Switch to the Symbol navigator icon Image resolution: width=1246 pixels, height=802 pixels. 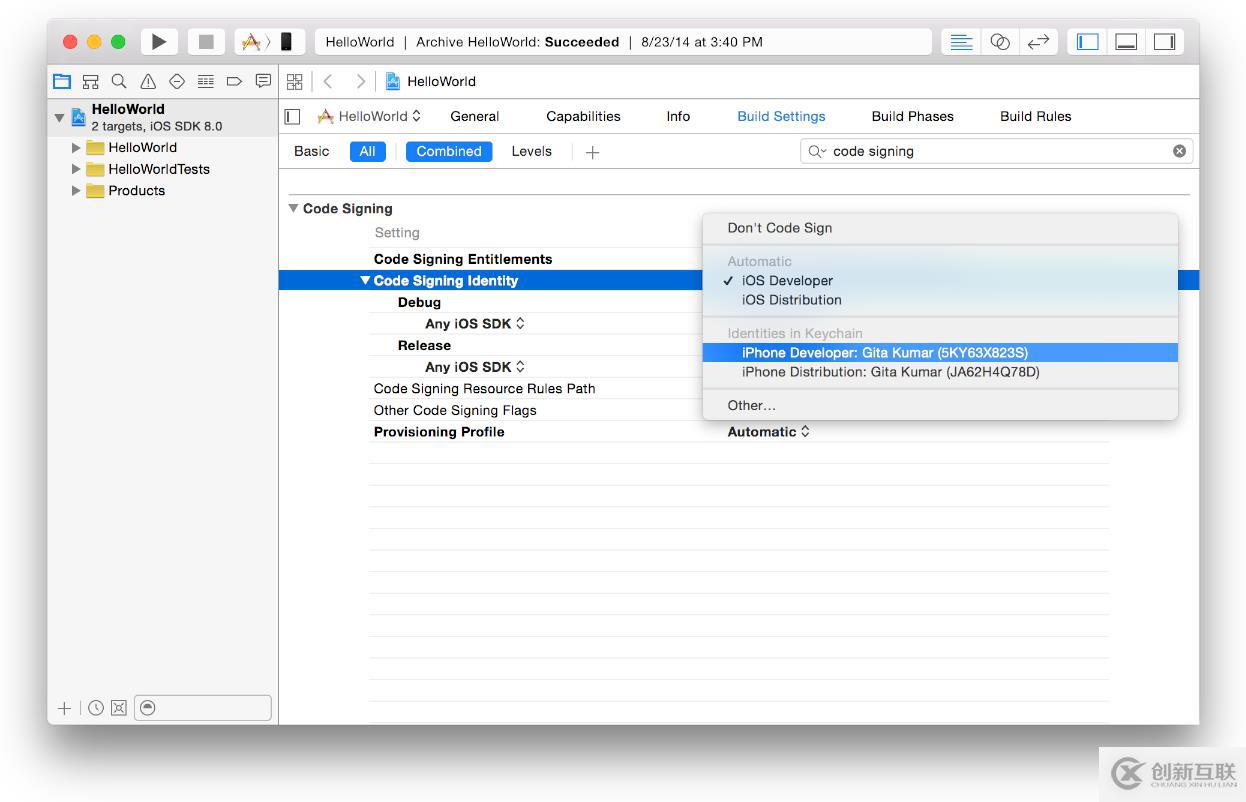[91, 81]
